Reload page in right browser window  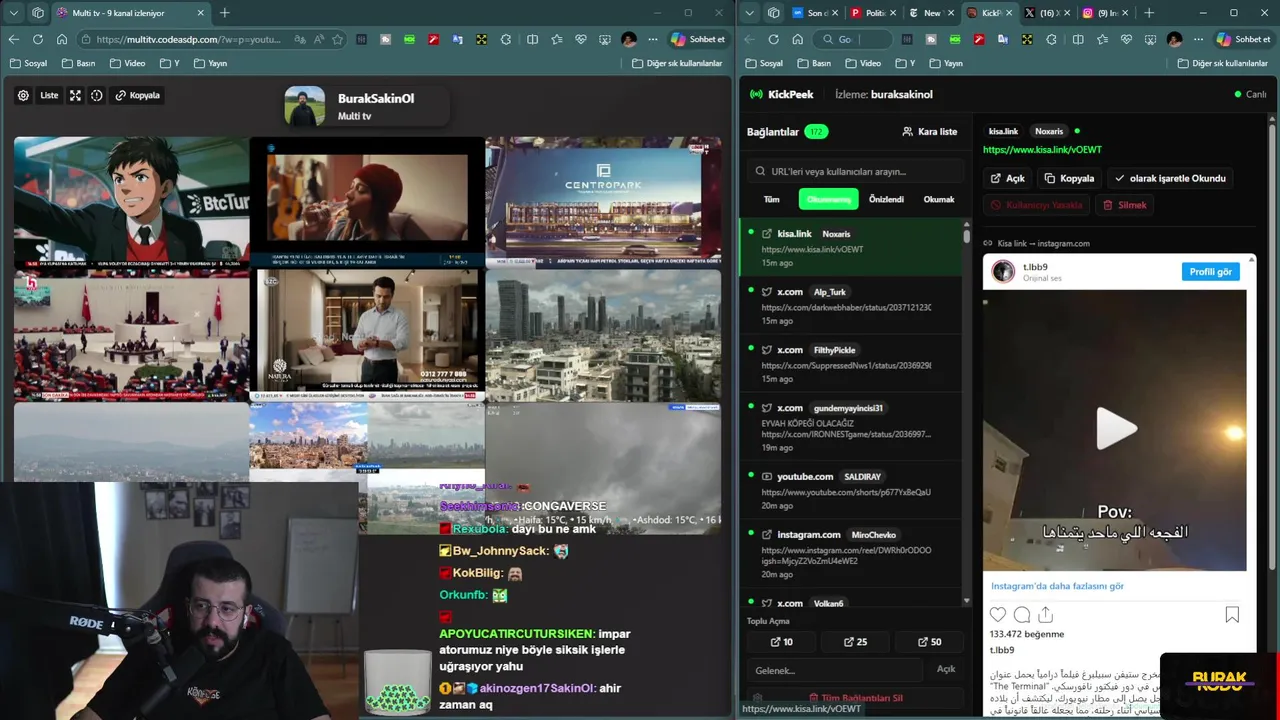773,39
